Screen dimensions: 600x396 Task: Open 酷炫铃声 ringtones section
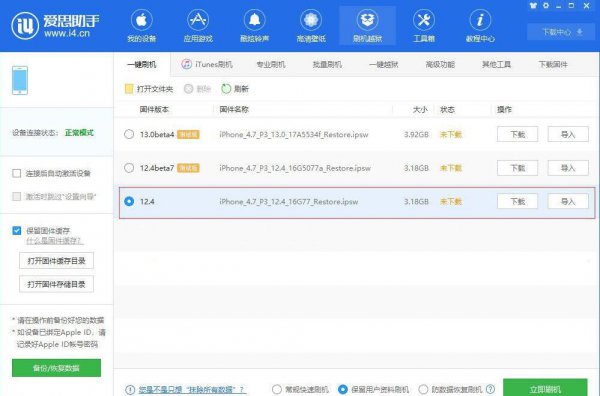(x=254, y=26)
